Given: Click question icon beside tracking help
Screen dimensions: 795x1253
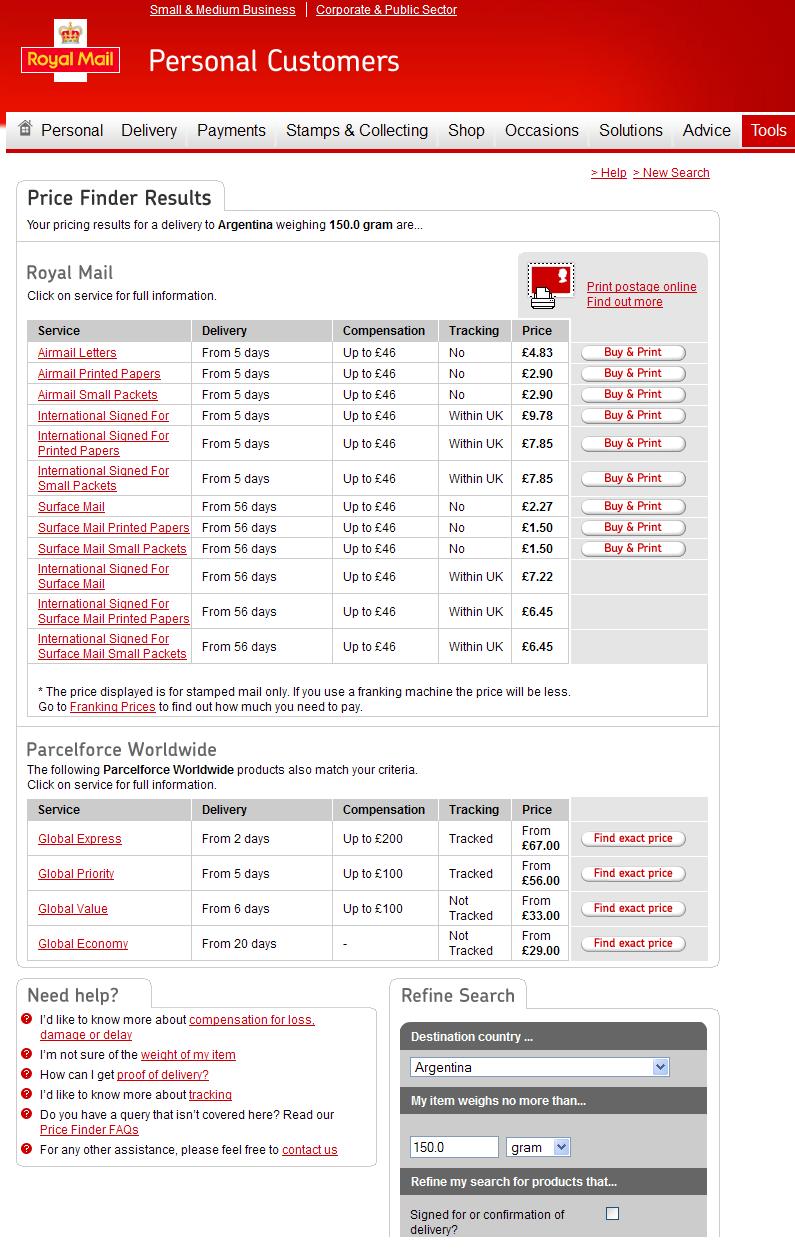Looking at the screenshot, I should (26, 1094).
